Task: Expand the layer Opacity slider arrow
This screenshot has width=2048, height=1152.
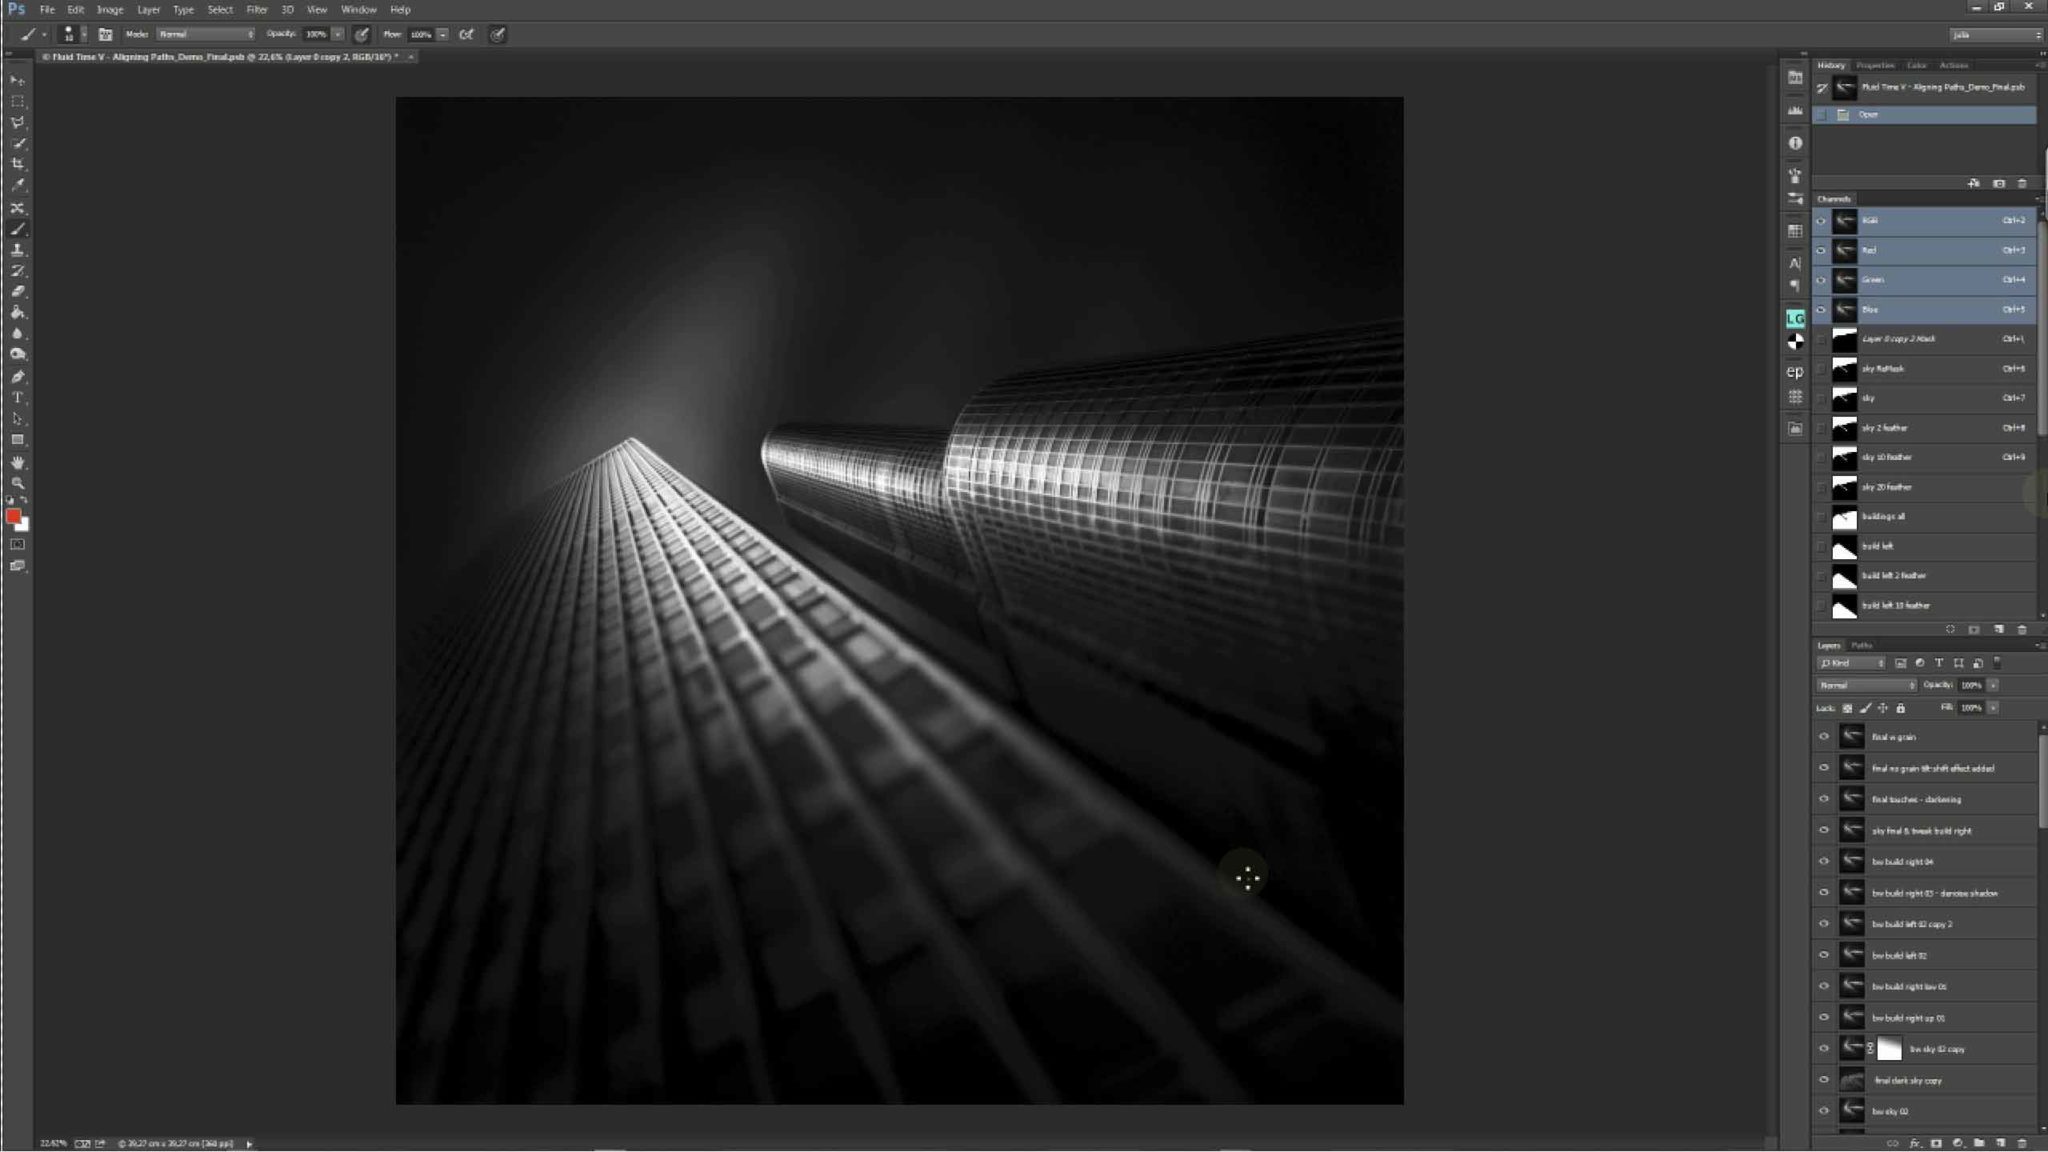Action: 1993,685
